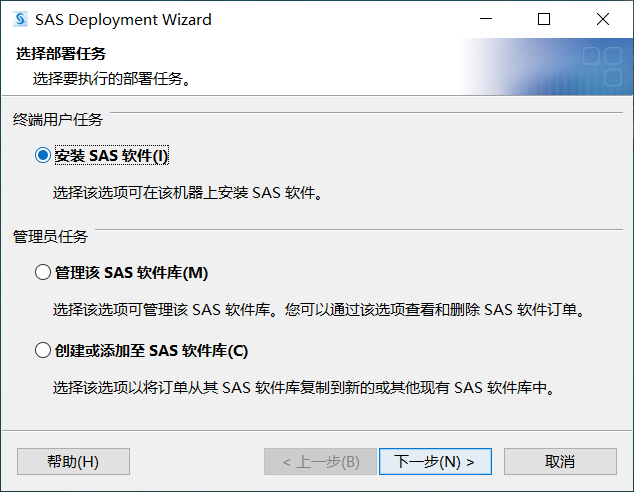
Task: Choose the 管理该 SAS 软件库(M) radio option
Action: 42,272
